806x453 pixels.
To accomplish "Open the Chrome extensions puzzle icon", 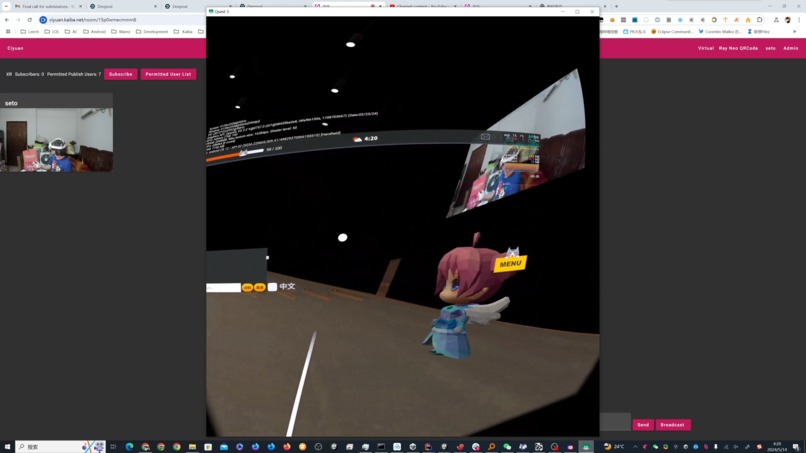I will tap(759, 20).
